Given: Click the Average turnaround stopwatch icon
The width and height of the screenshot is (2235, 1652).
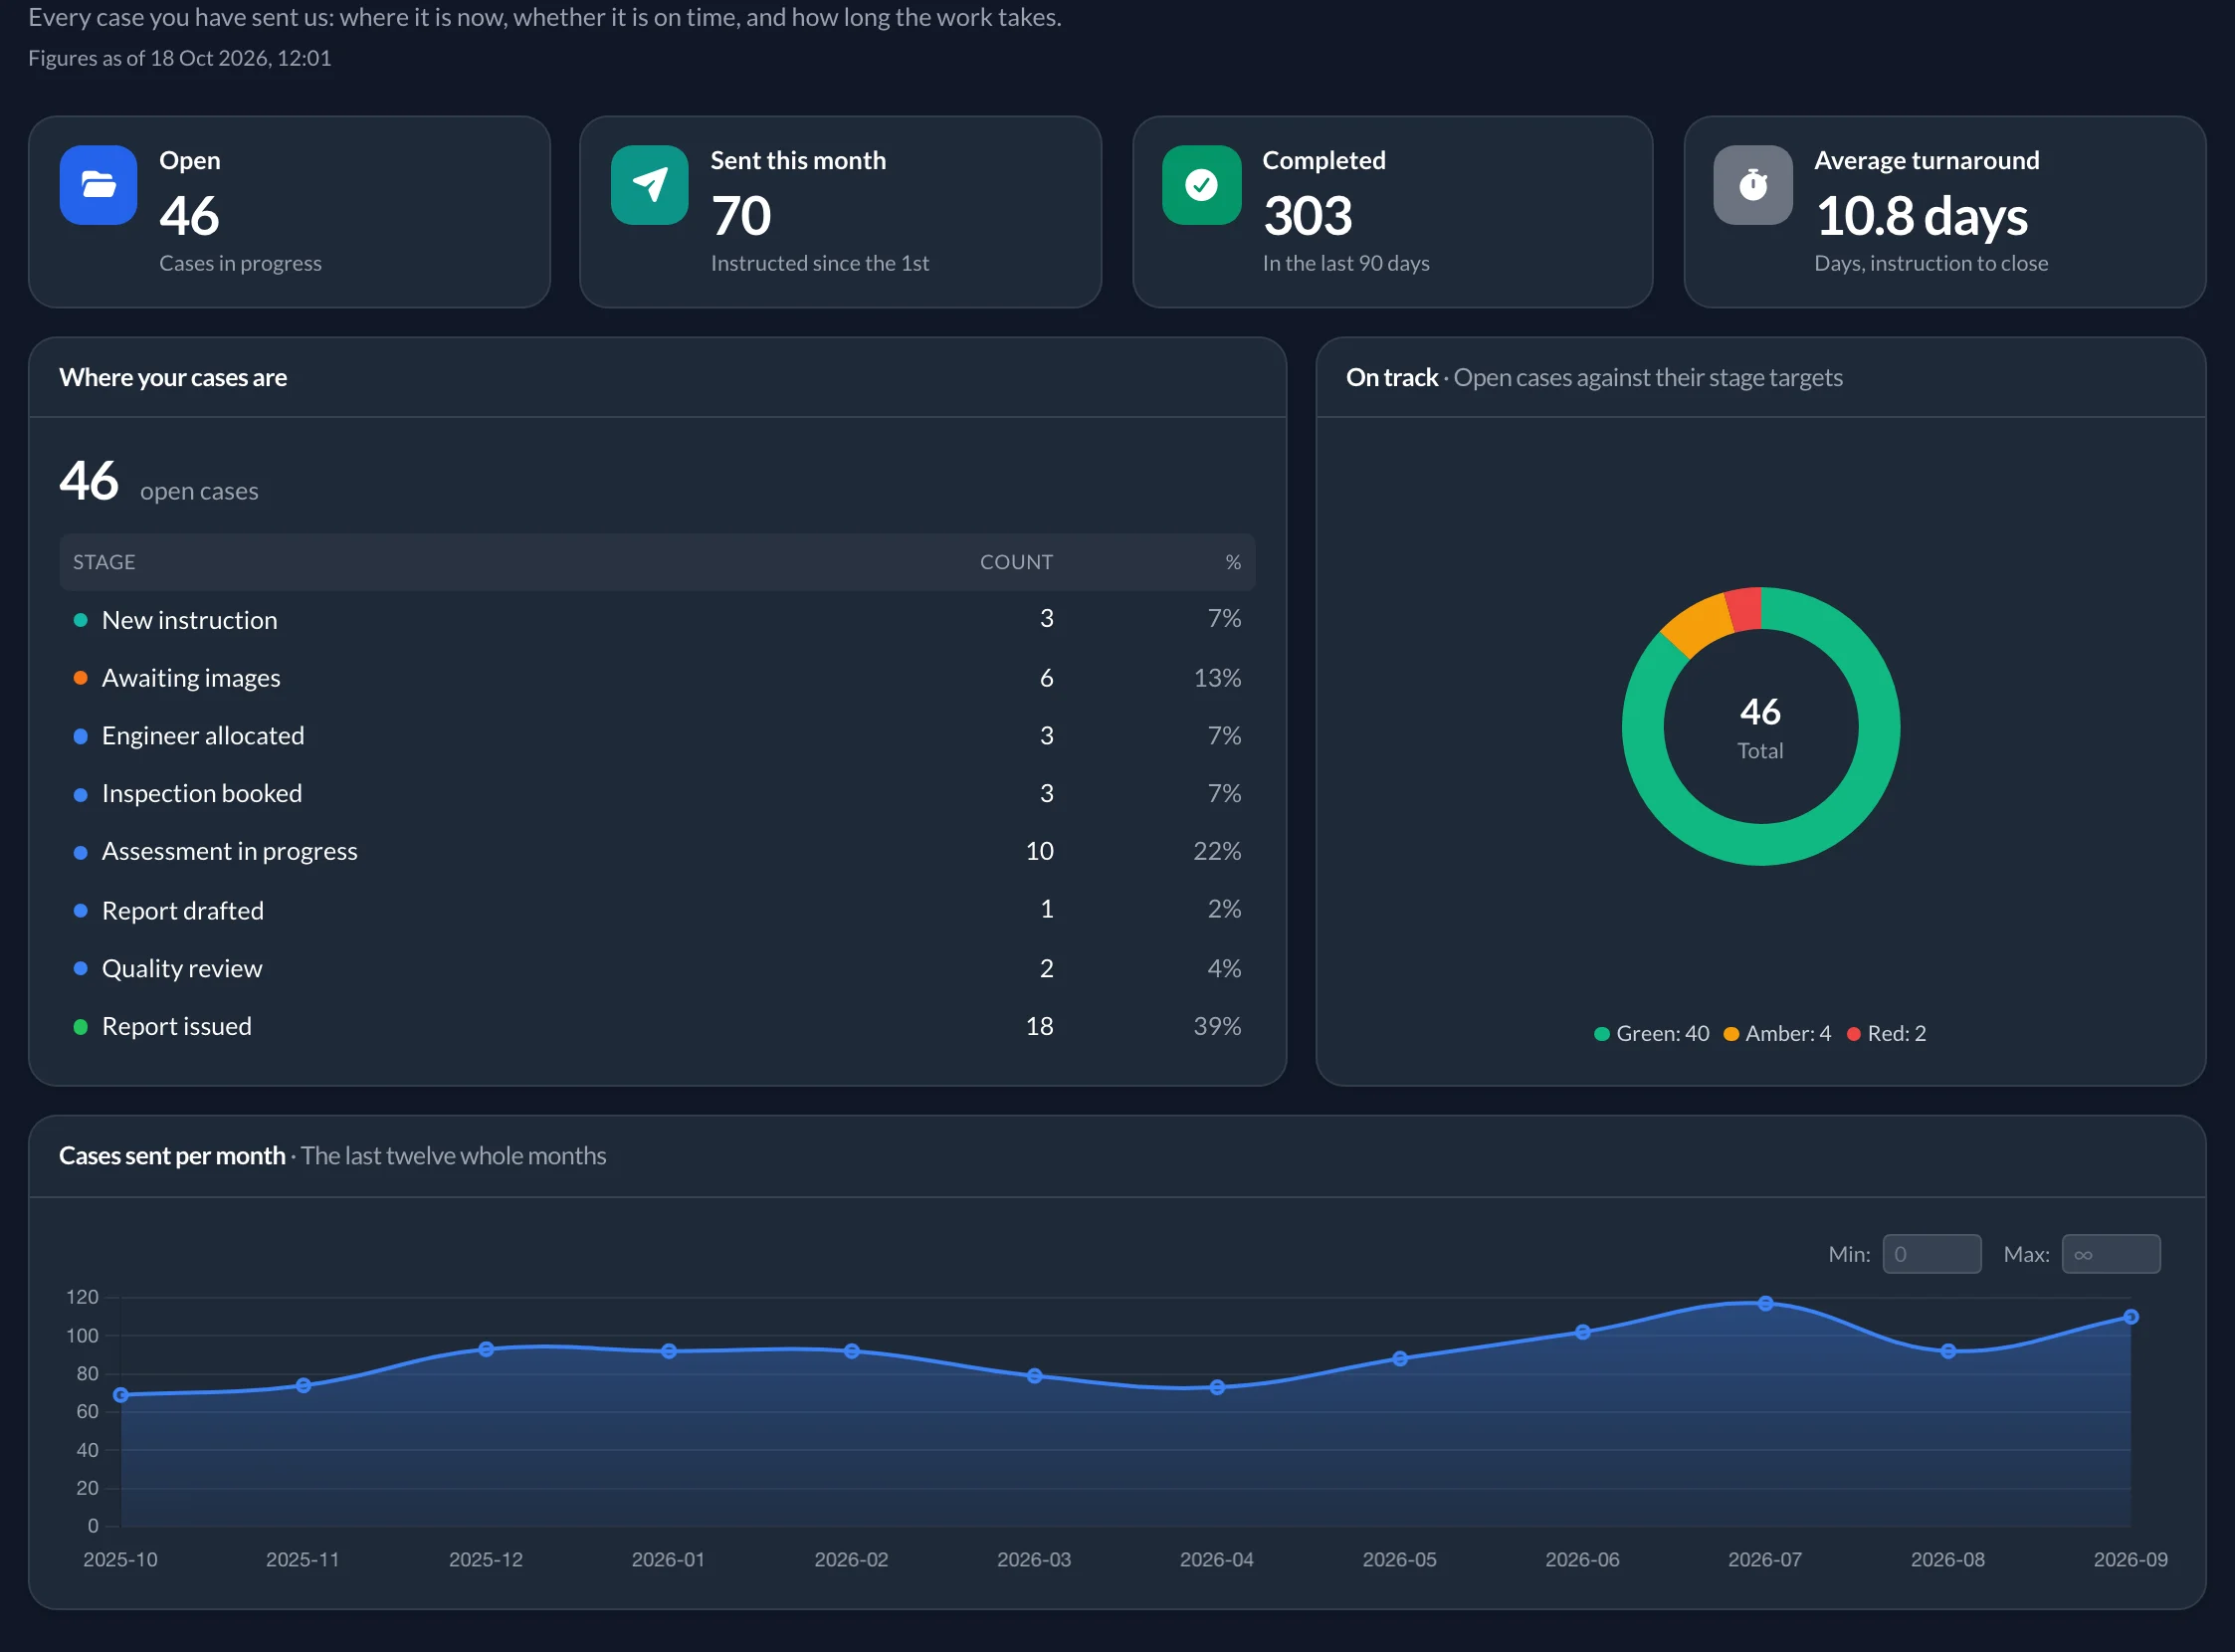Looking at the screenshot, I should tap(1753, 185).
